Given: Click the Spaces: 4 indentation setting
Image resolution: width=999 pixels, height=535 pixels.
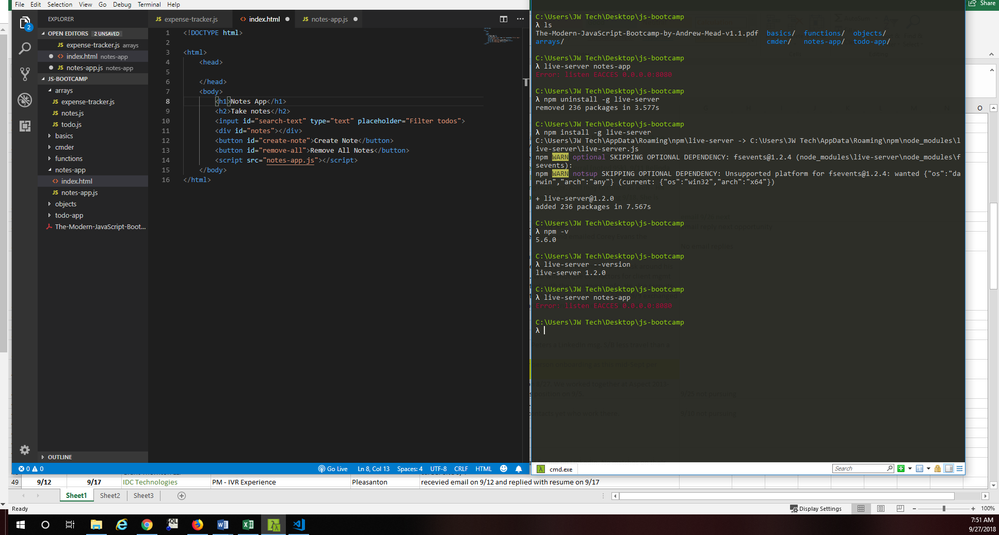Looking at the screenshot, I should click(x=410, y=469).
